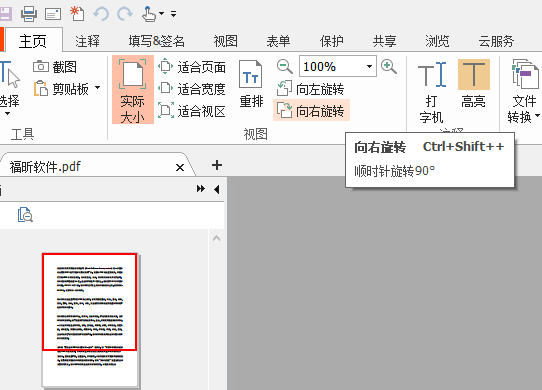This screenshot has width=542, height=390.
Task: Click the 重排 reflow button
Action: [251, 84]
